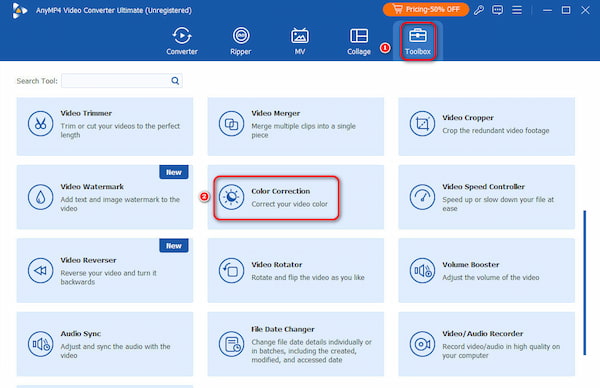This screenshot has width=600, height=388.
Task: Click the Video Merger icon
Action: (x=231, y=124)
